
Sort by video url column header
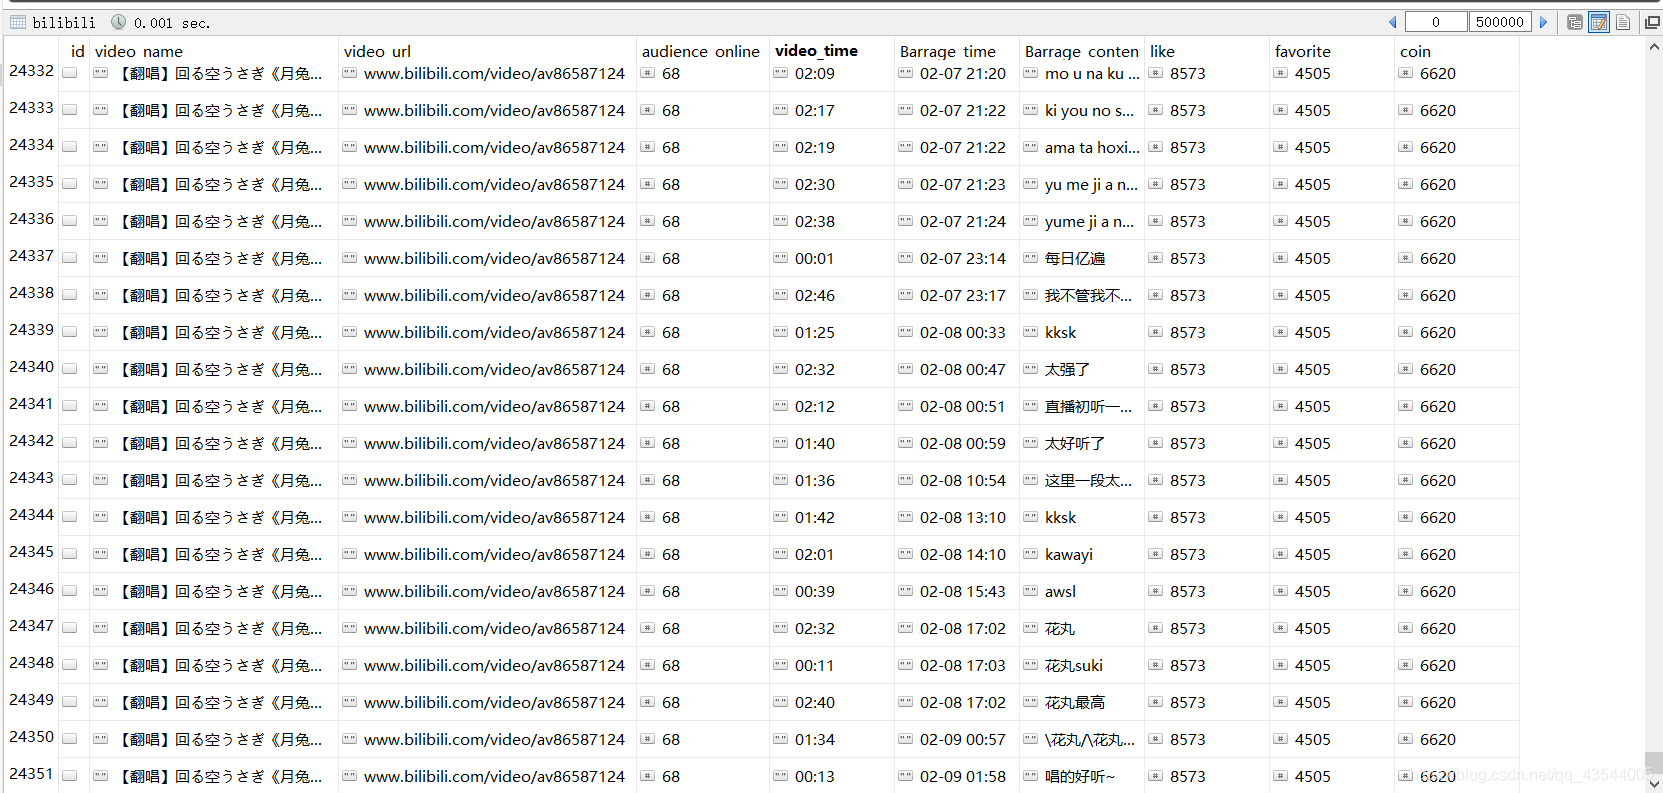point(377,51)
